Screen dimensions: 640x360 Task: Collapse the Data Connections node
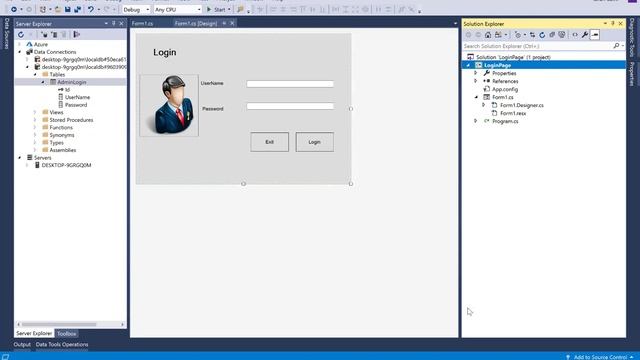(20, 52)
